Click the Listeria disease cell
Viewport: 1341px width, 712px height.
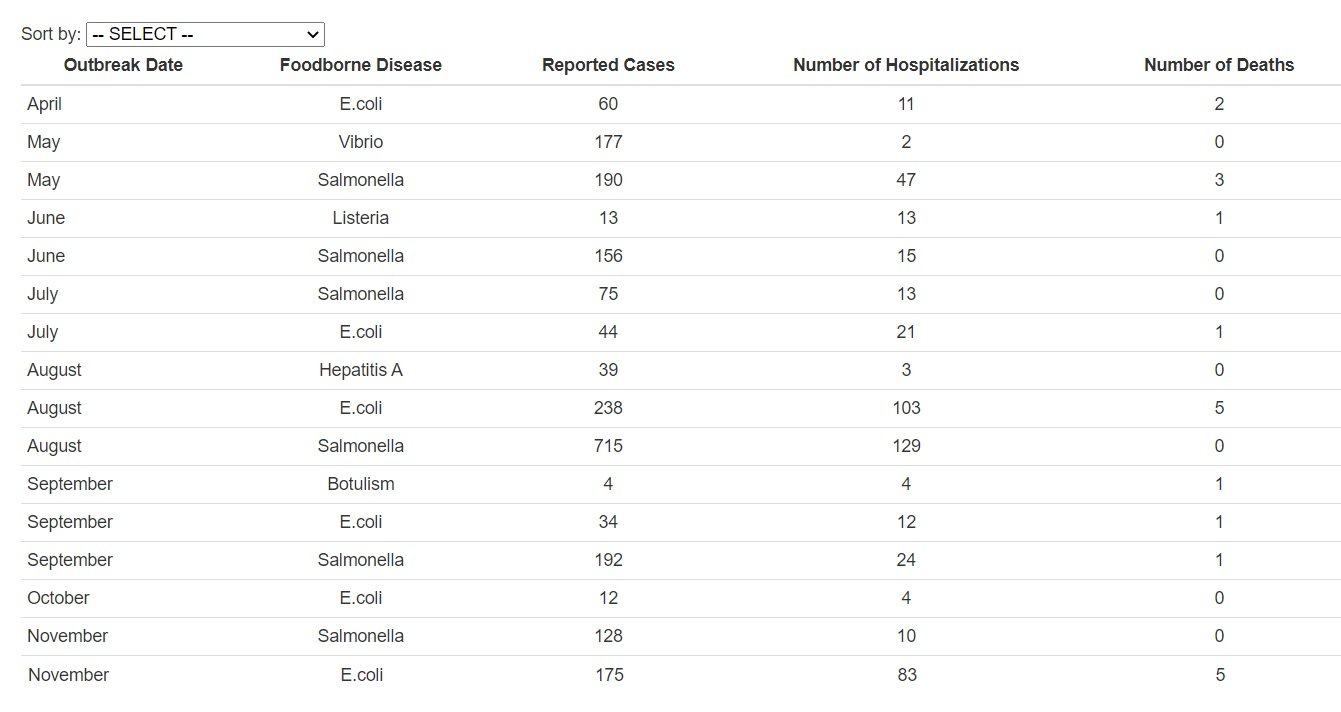(360, 218)
